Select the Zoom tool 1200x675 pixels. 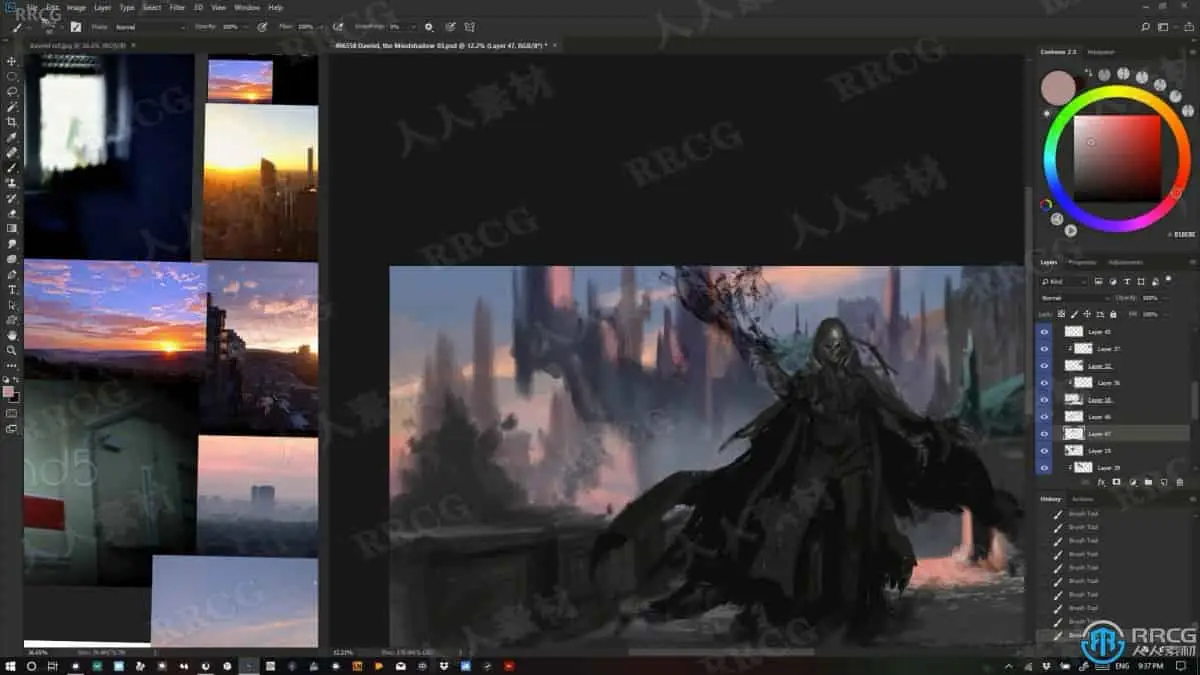[x=12, y=350]
